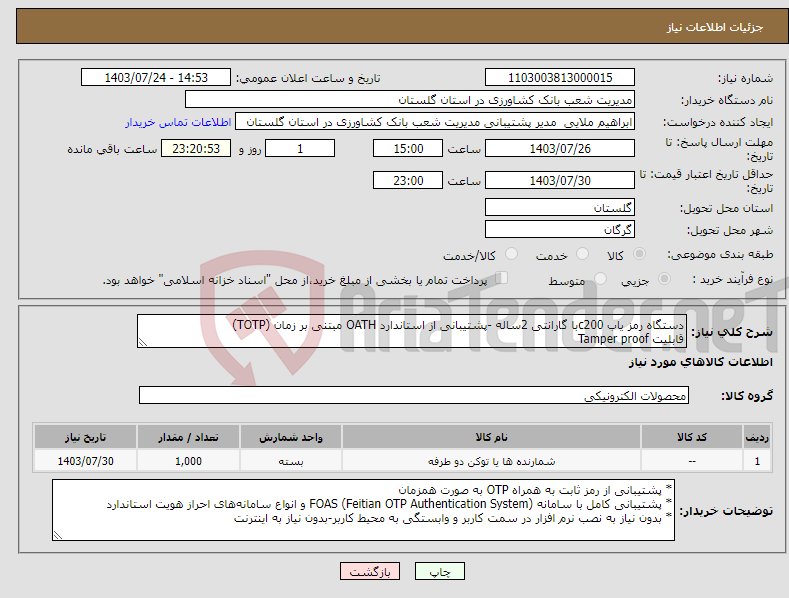This screenshot has height=598, width=789.
Task: Click the validity time field 23:00
Action: coord(408,180)
